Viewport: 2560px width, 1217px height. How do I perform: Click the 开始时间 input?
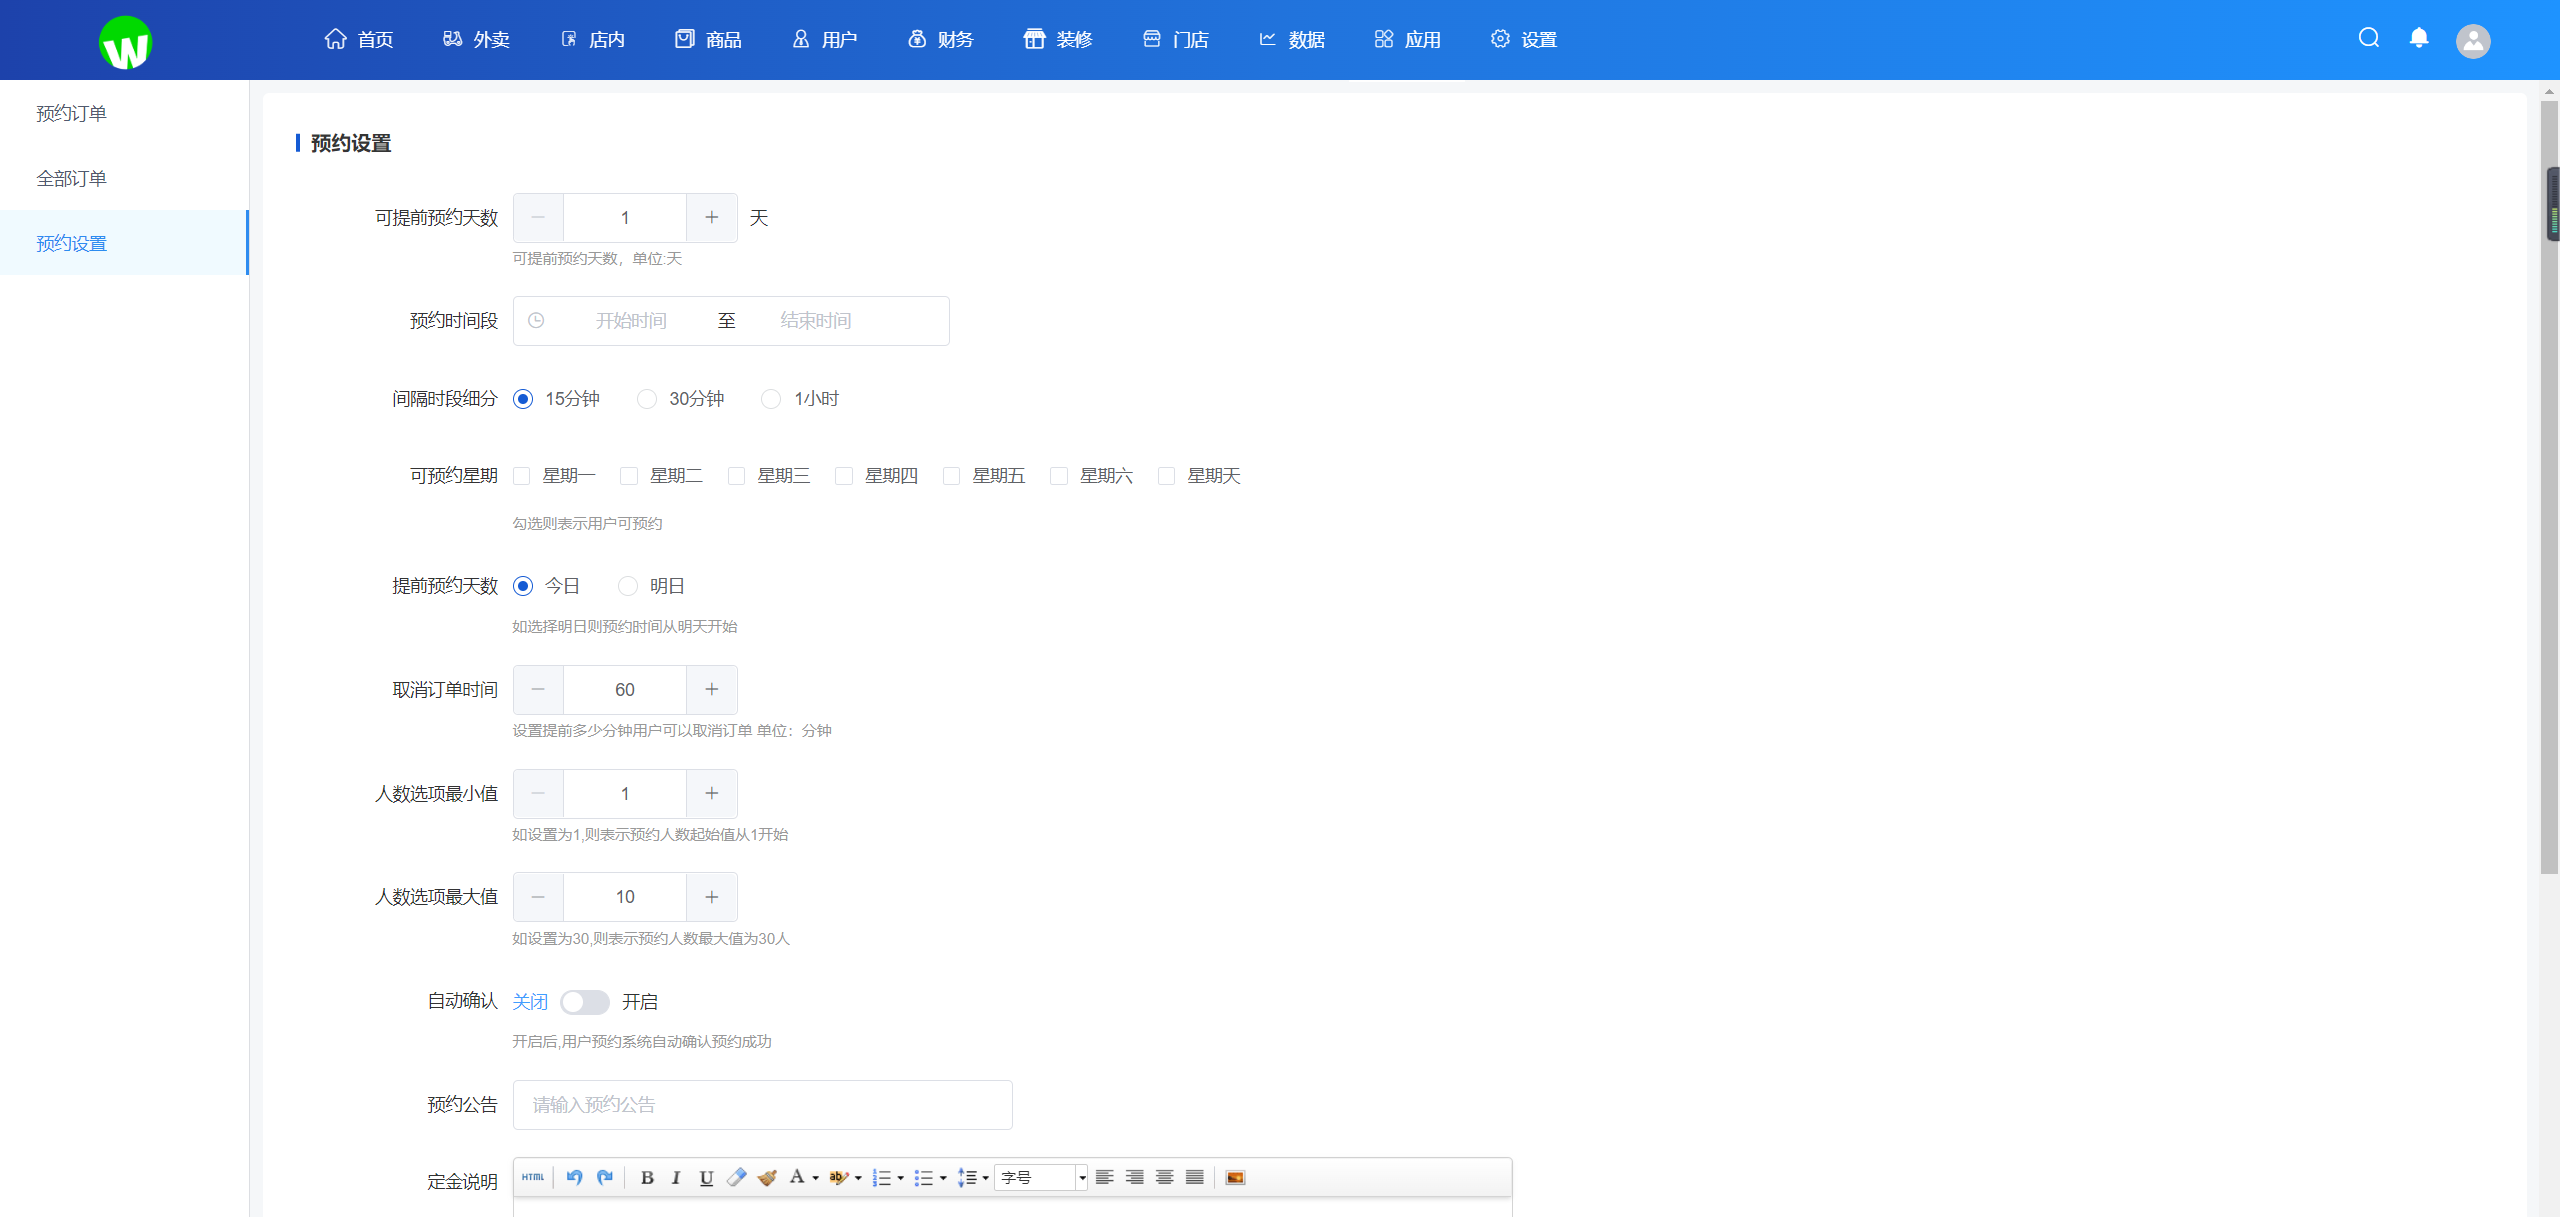click(631, 321)
